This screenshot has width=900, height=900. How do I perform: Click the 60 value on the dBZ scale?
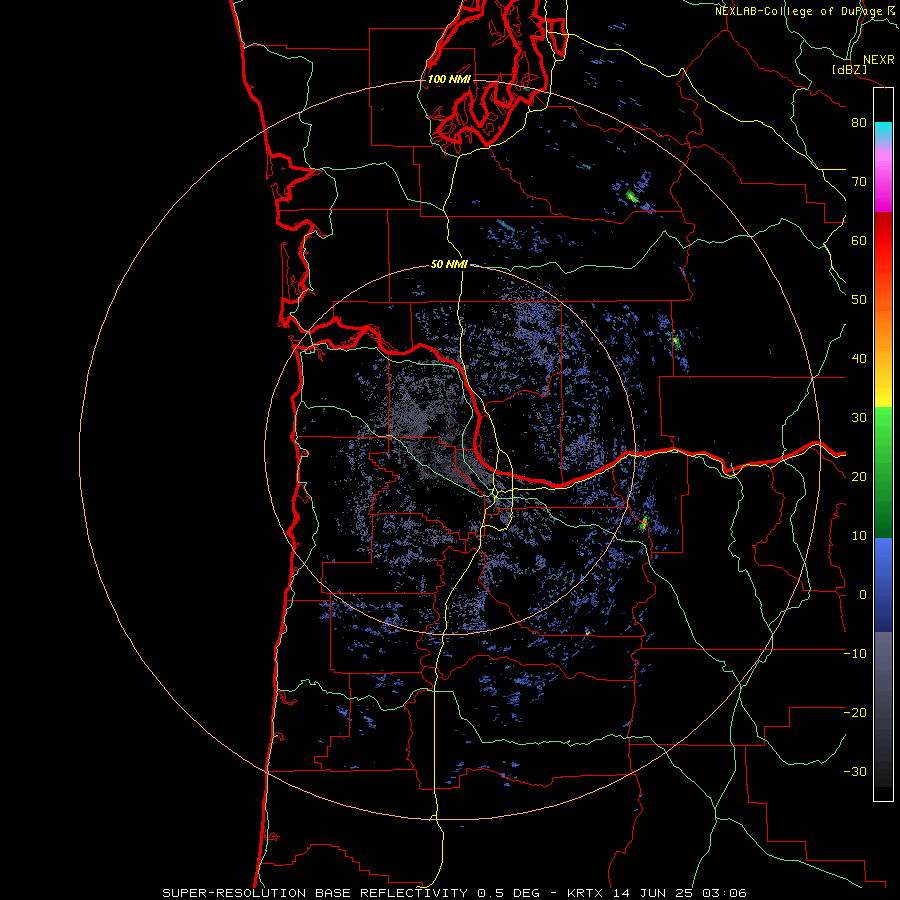click(x=859, y=241)
